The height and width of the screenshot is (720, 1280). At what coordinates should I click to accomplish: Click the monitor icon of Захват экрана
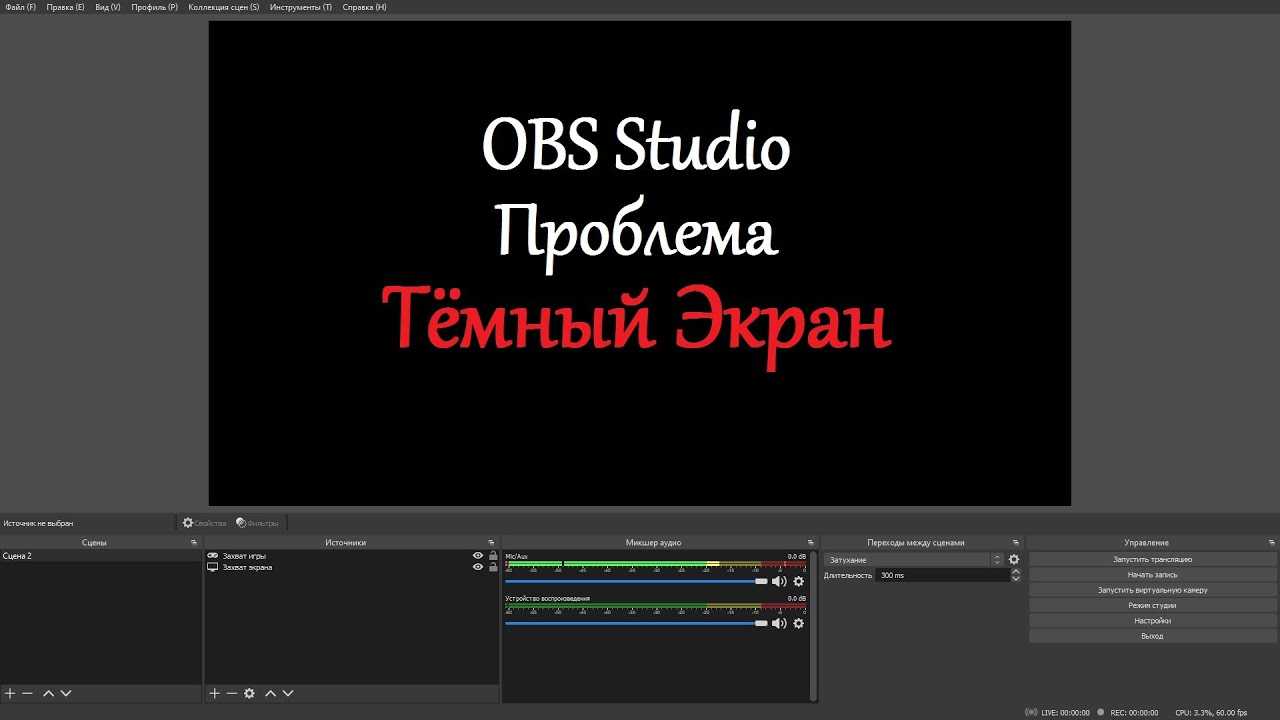212,567
